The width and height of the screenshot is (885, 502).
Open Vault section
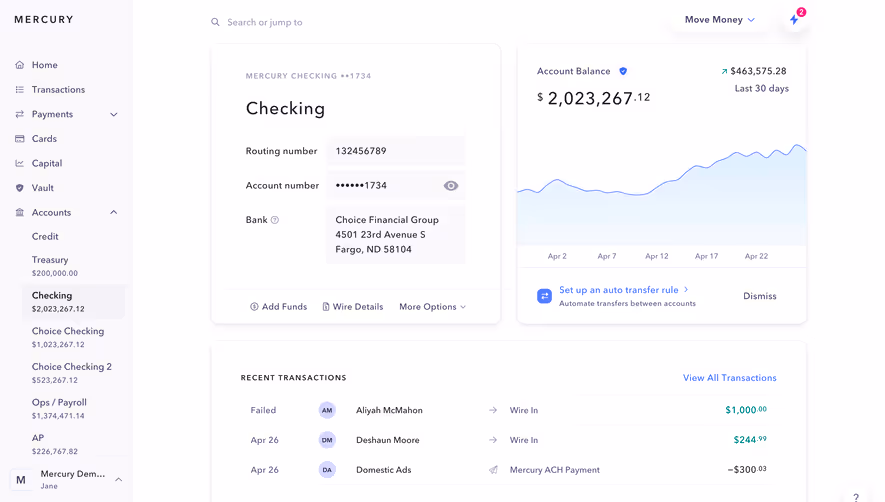coord(42,187)
